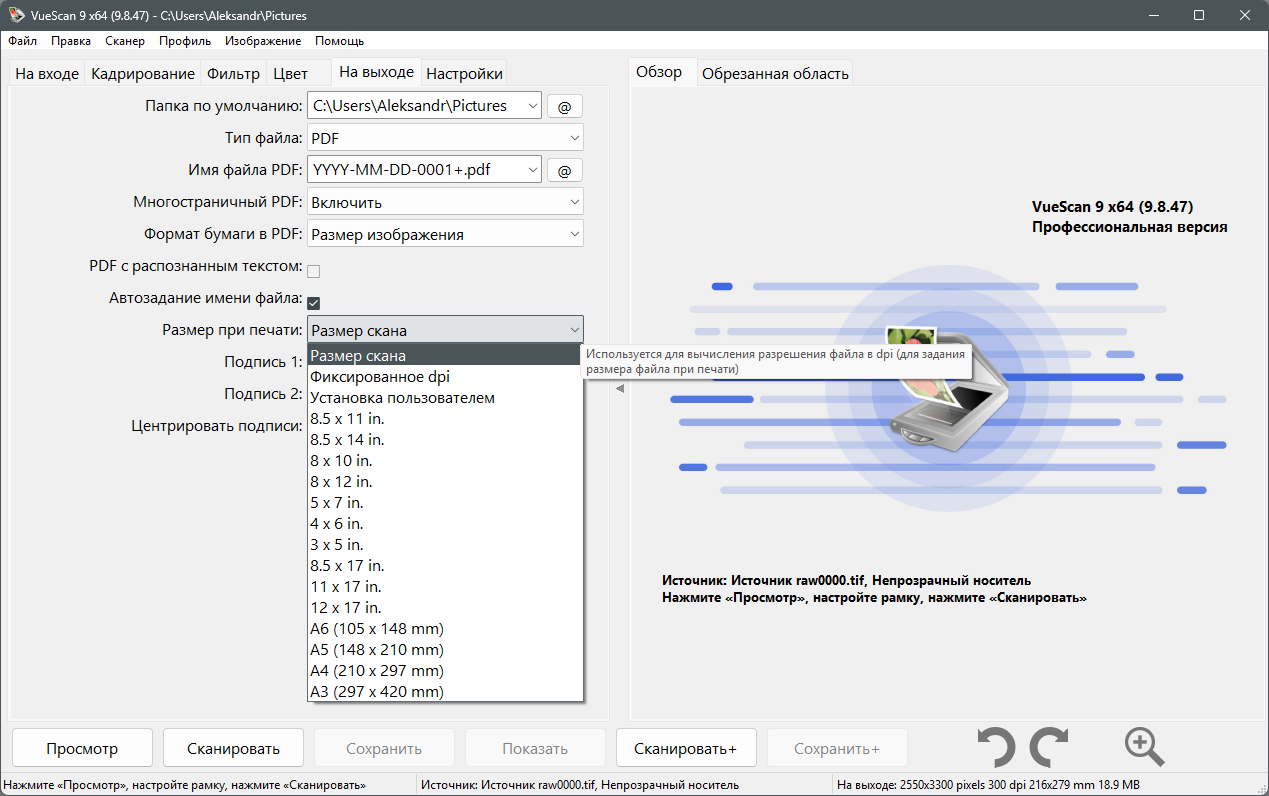Click the Сканировать+ button
Image resolution: width=1269 pixels, height=796 pixels.
tap(685, 748)
